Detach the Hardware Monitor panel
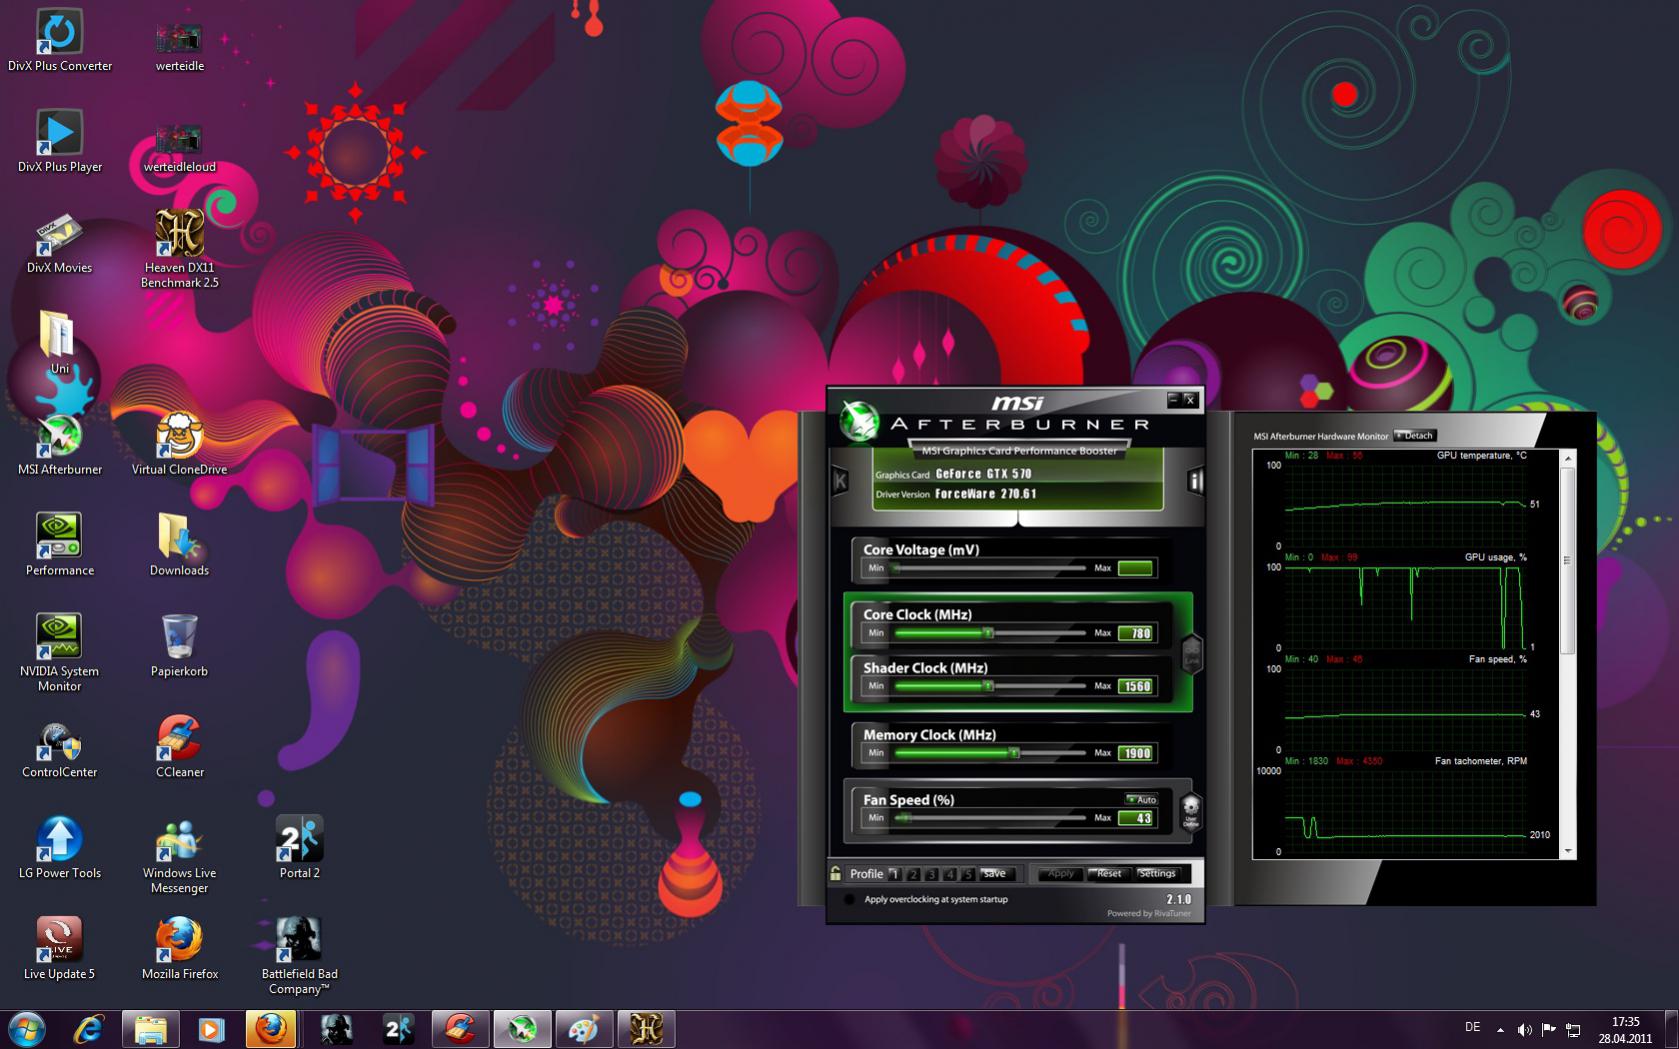The width and height of the screenshot is (1679, 1049). click(x=1416, y=435)
